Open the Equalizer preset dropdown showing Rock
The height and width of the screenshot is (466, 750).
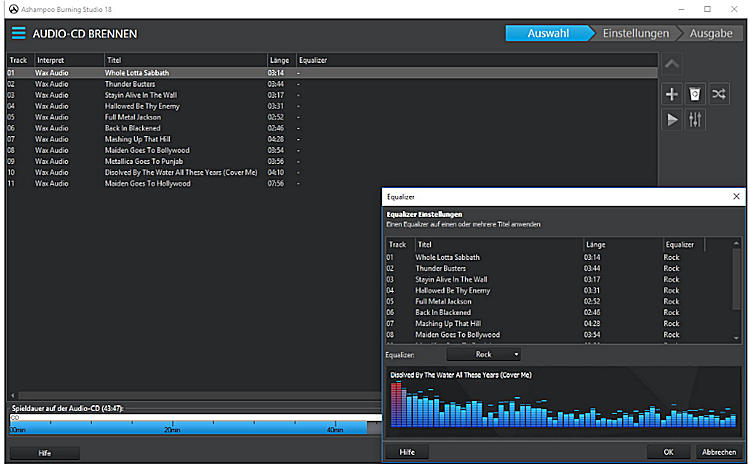(484, 354)
